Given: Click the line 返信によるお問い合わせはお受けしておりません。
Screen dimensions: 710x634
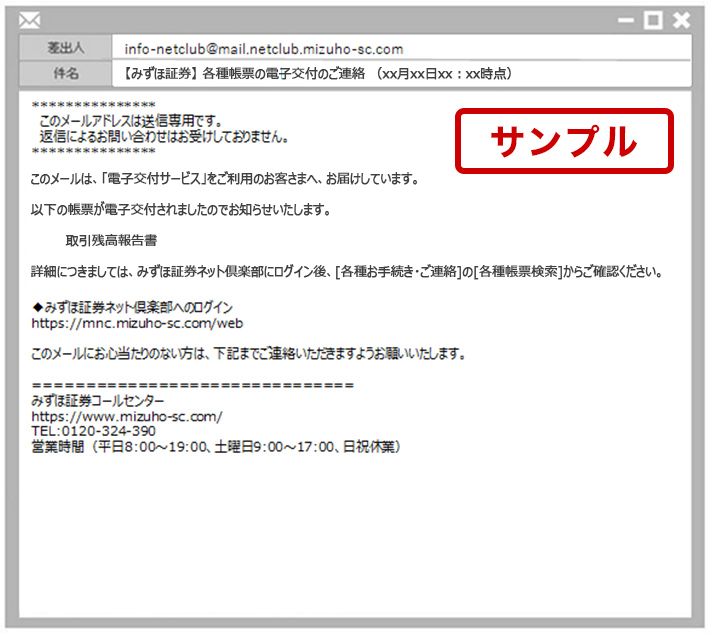Looking at the screenshot, I should point(164,136).
